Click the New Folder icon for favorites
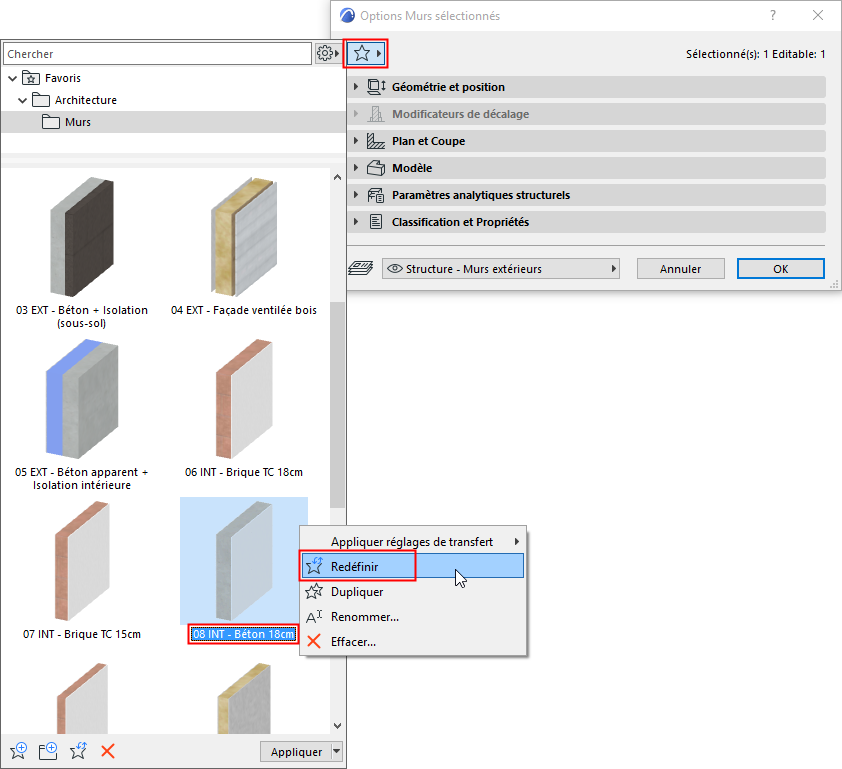This screenshot has width=842, height=769. pos(47,750)
